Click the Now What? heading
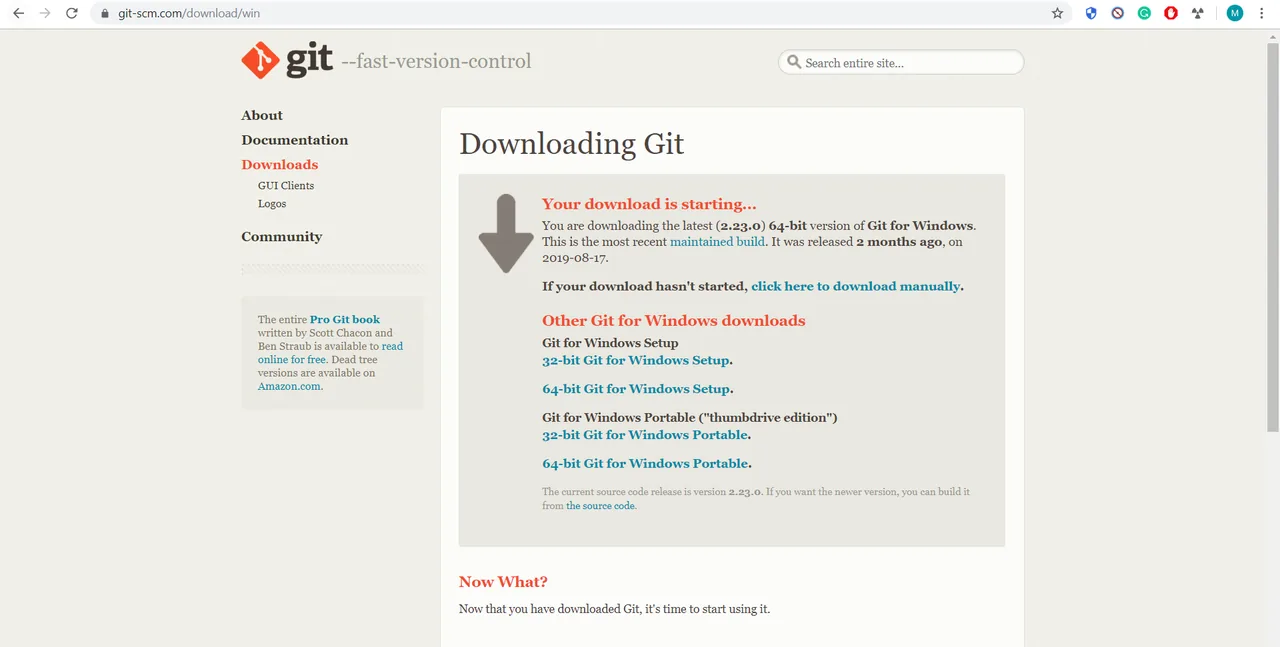The width and height of the screenshot is (1280, 647). click(503, 582)
